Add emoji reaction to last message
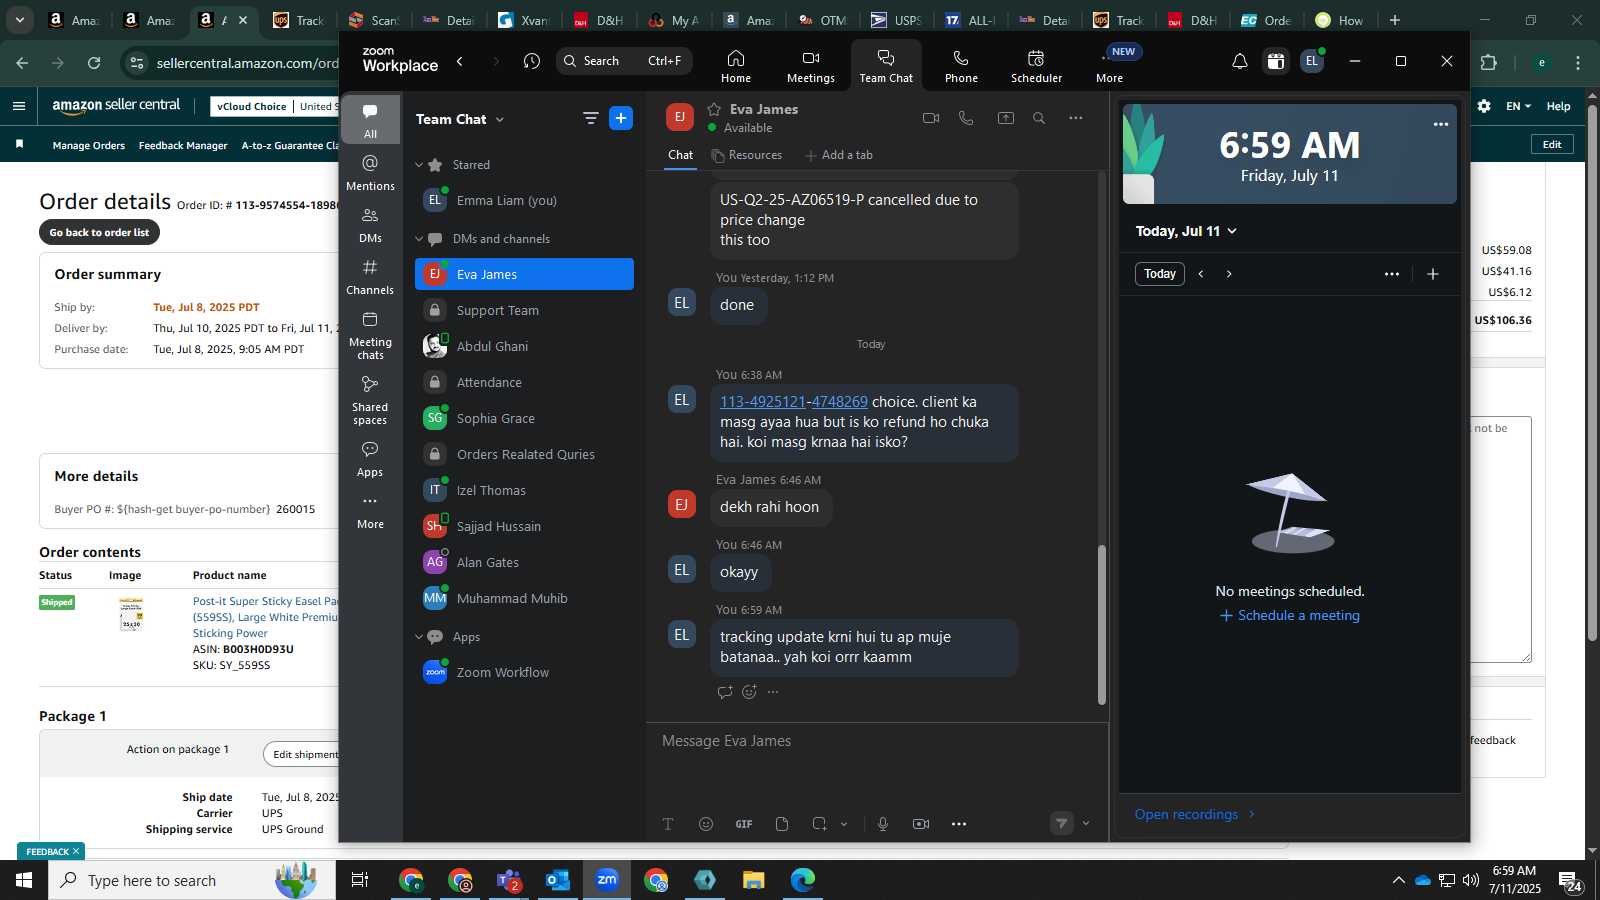Screen dimensions: 1600x900 click(749, 692)
